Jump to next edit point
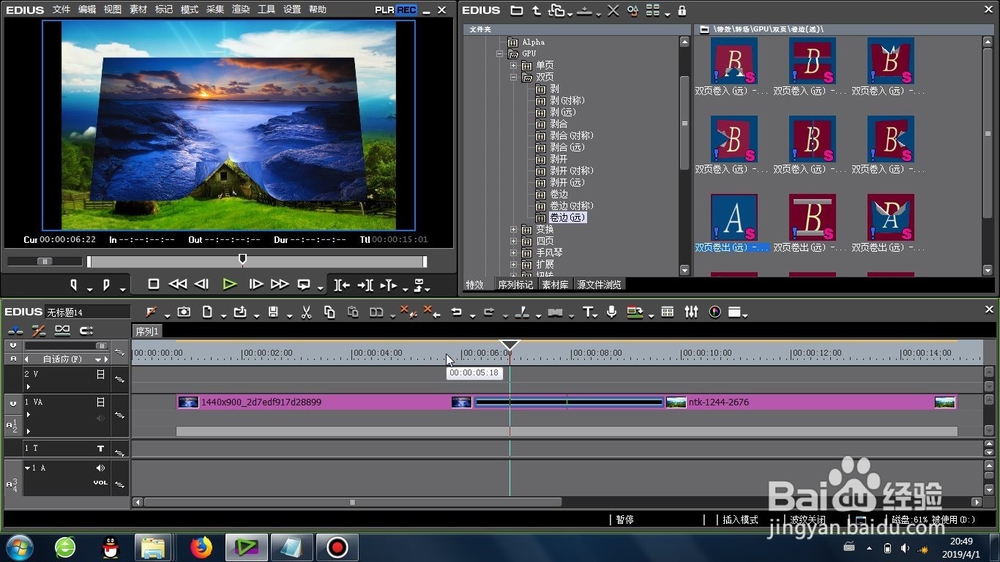This screenshot has width=1000, height=562. tap(365, 285)
